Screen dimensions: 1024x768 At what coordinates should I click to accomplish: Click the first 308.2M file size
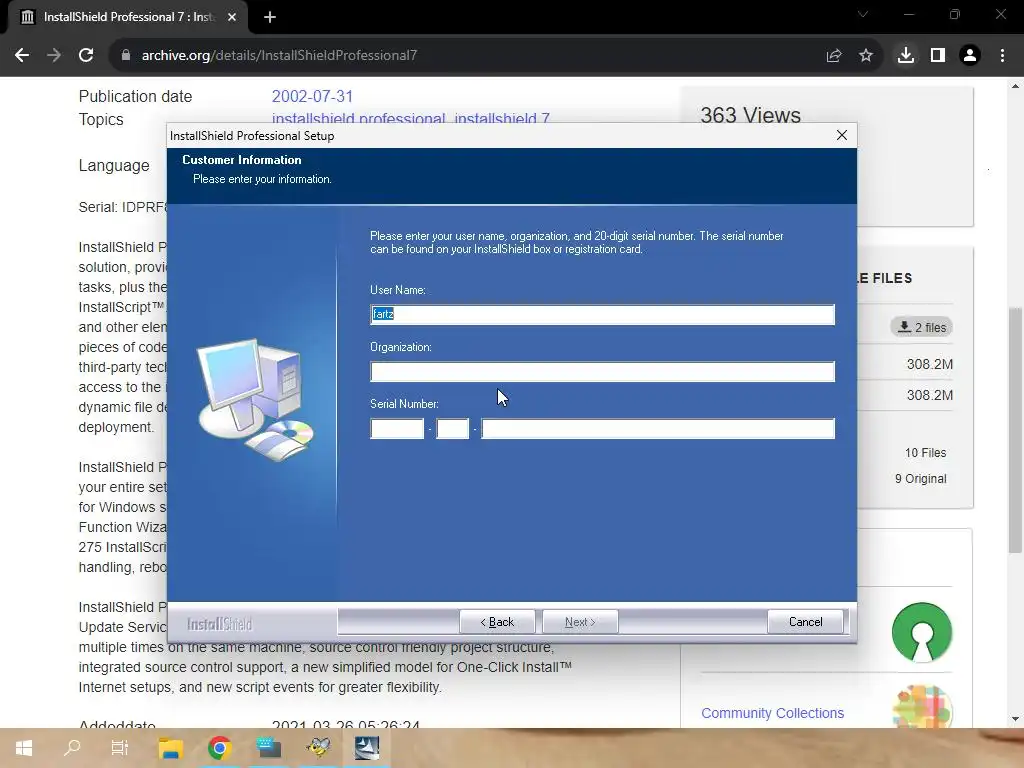pyautogui.click(x=929, y=364)
